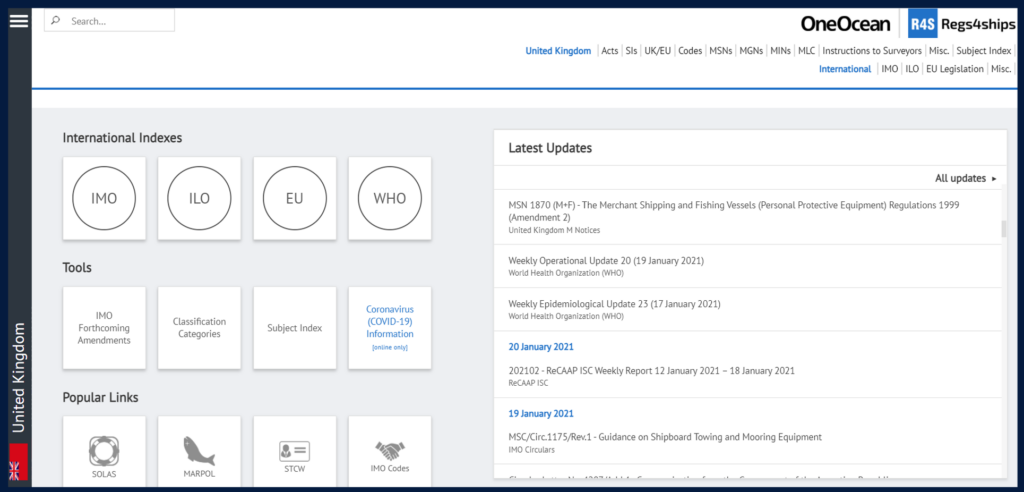Open the hamburger menu icon
The height and width of the screenshot is (492, 1024).
[19, 21]
